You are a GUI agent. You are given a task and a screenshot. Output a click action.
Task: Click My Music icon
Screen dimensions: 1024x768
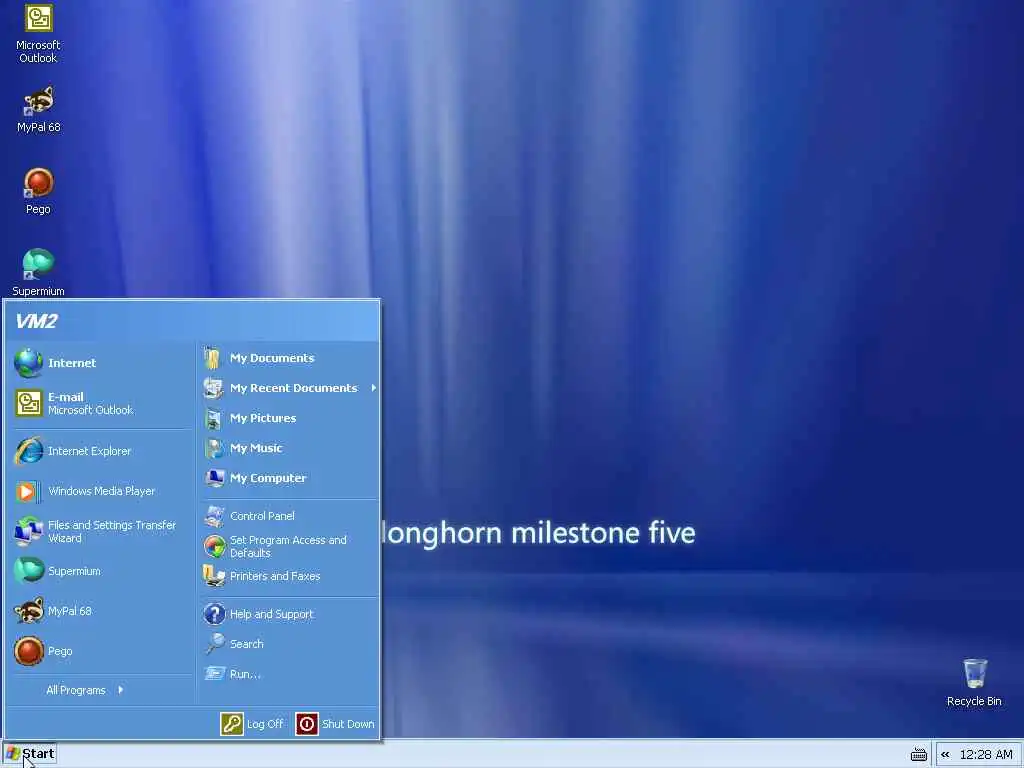pos(214,449)
